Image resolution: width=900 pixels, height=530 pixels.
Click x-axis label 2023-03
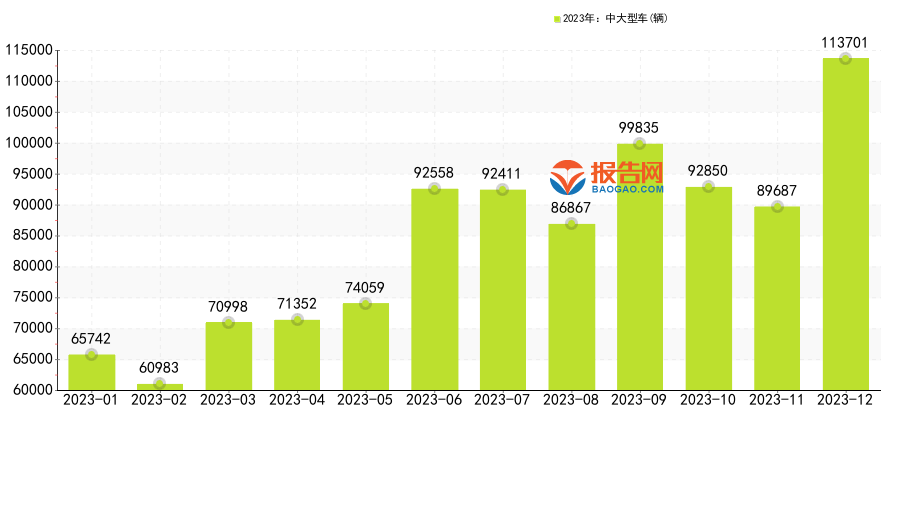tap(228, 400)
